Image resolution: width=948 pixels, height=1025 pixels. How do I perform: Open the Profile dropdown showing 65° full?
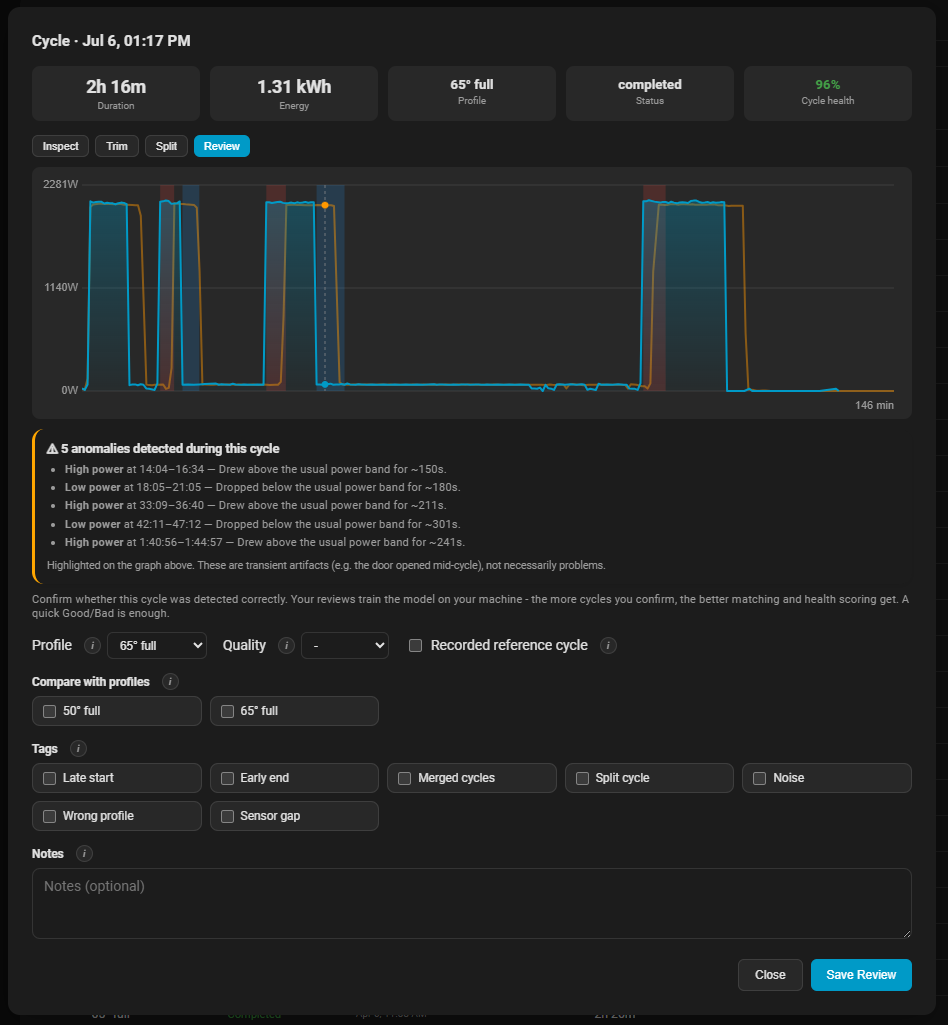point(157,646)
